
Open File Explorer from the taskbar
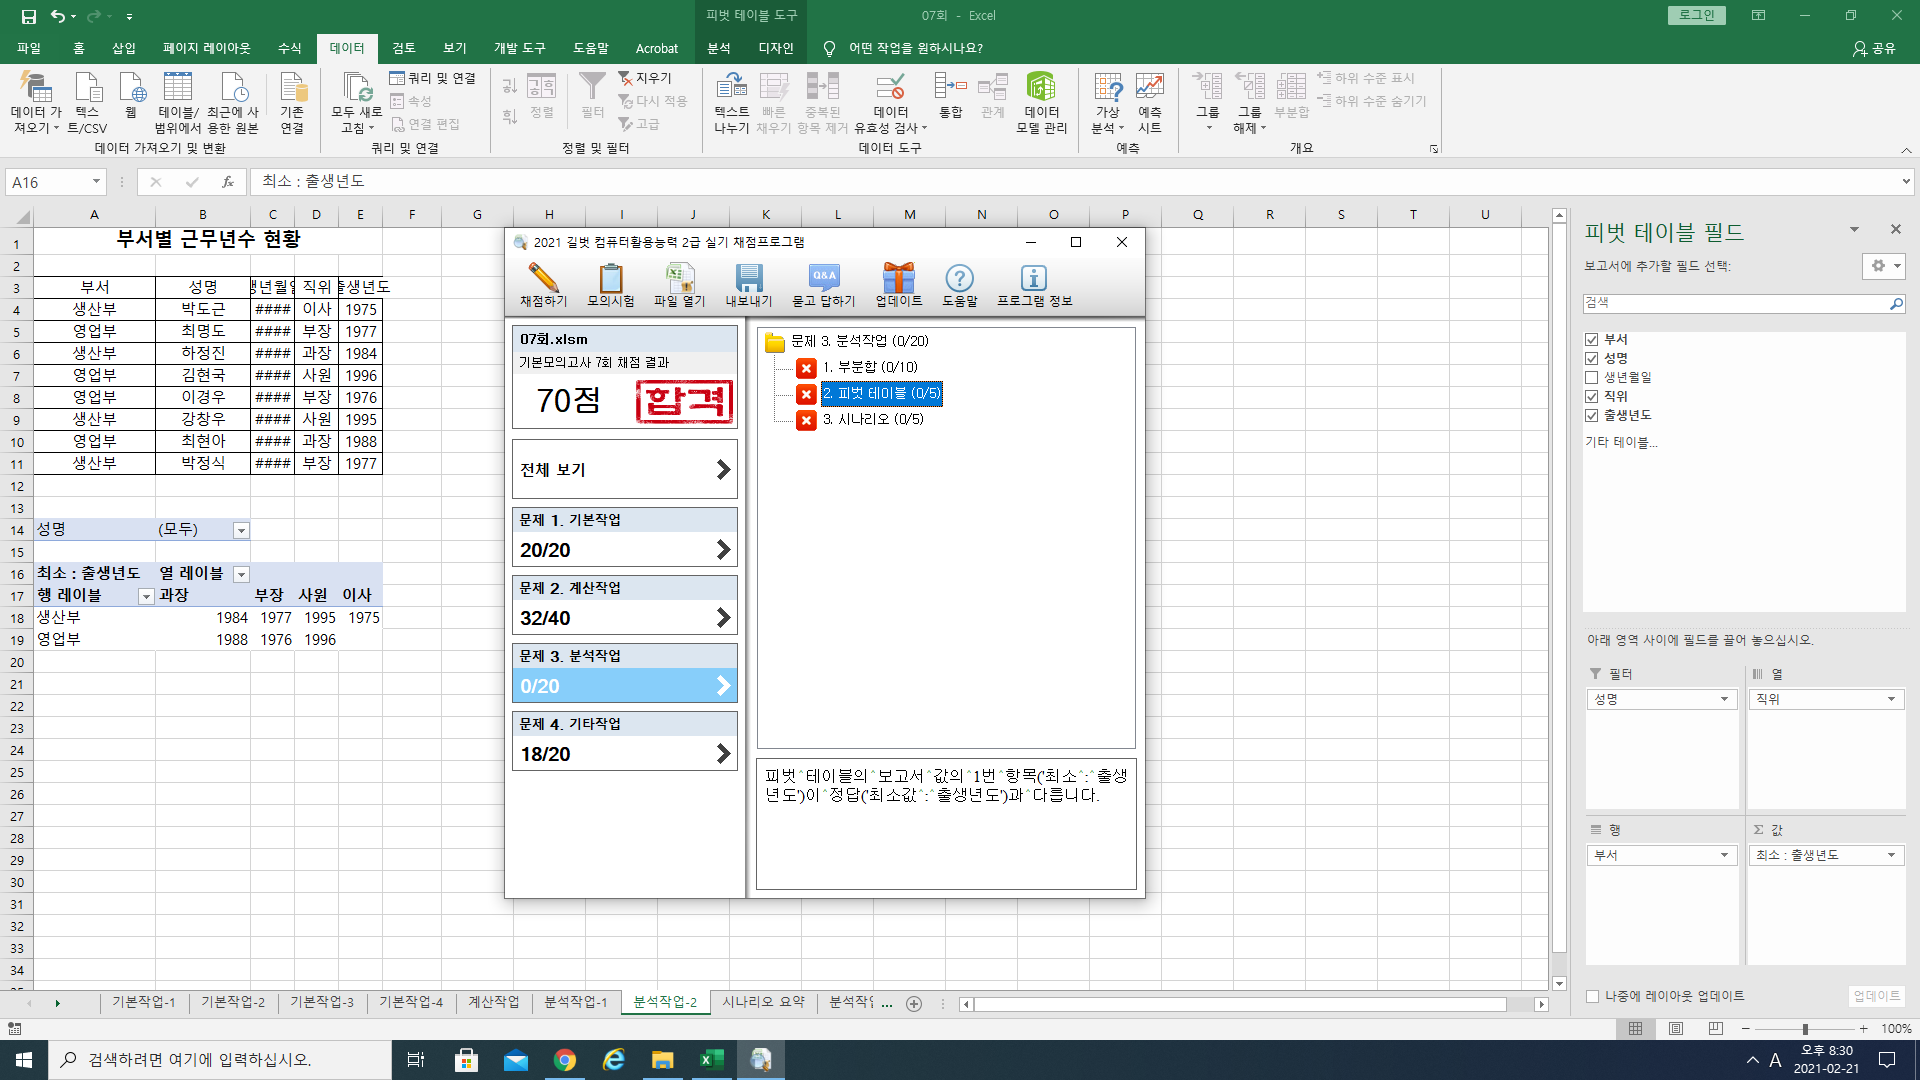662,1060
